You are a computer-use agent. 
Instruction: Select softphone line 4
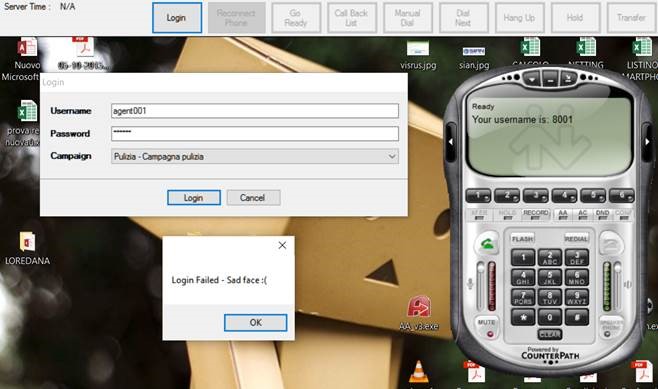564,196
